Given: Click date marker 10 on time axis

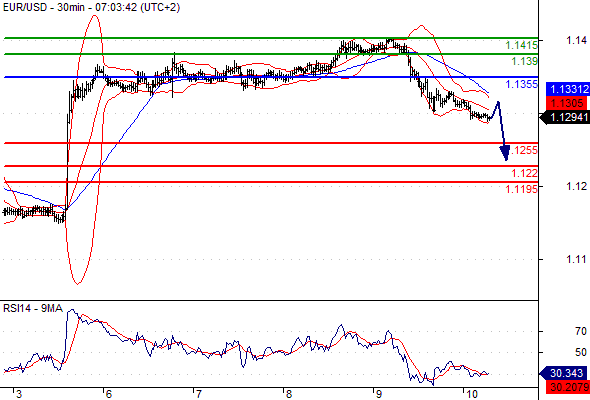Looking at the screenshot, I should click(x=471, y=394).
